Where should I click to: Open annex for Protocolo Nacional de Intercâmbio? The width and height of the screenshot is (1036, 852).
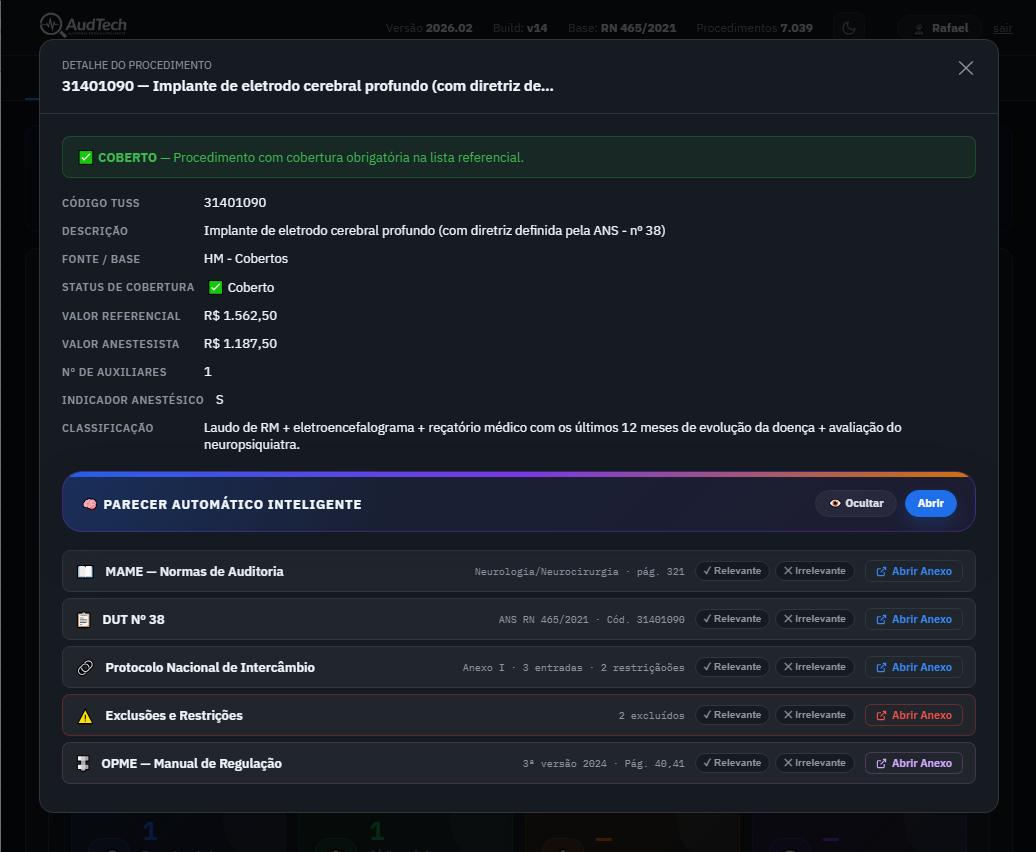914,667
